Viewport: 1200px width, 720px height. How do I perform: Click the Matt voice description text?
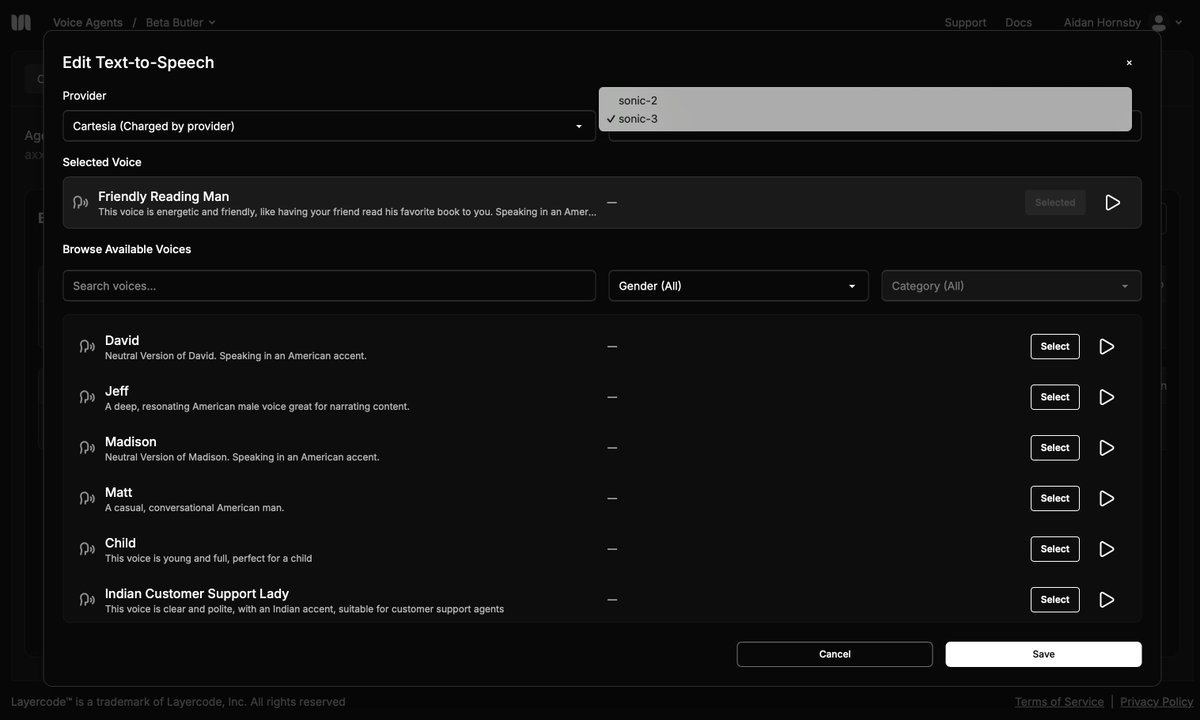[x=194, y=508]
